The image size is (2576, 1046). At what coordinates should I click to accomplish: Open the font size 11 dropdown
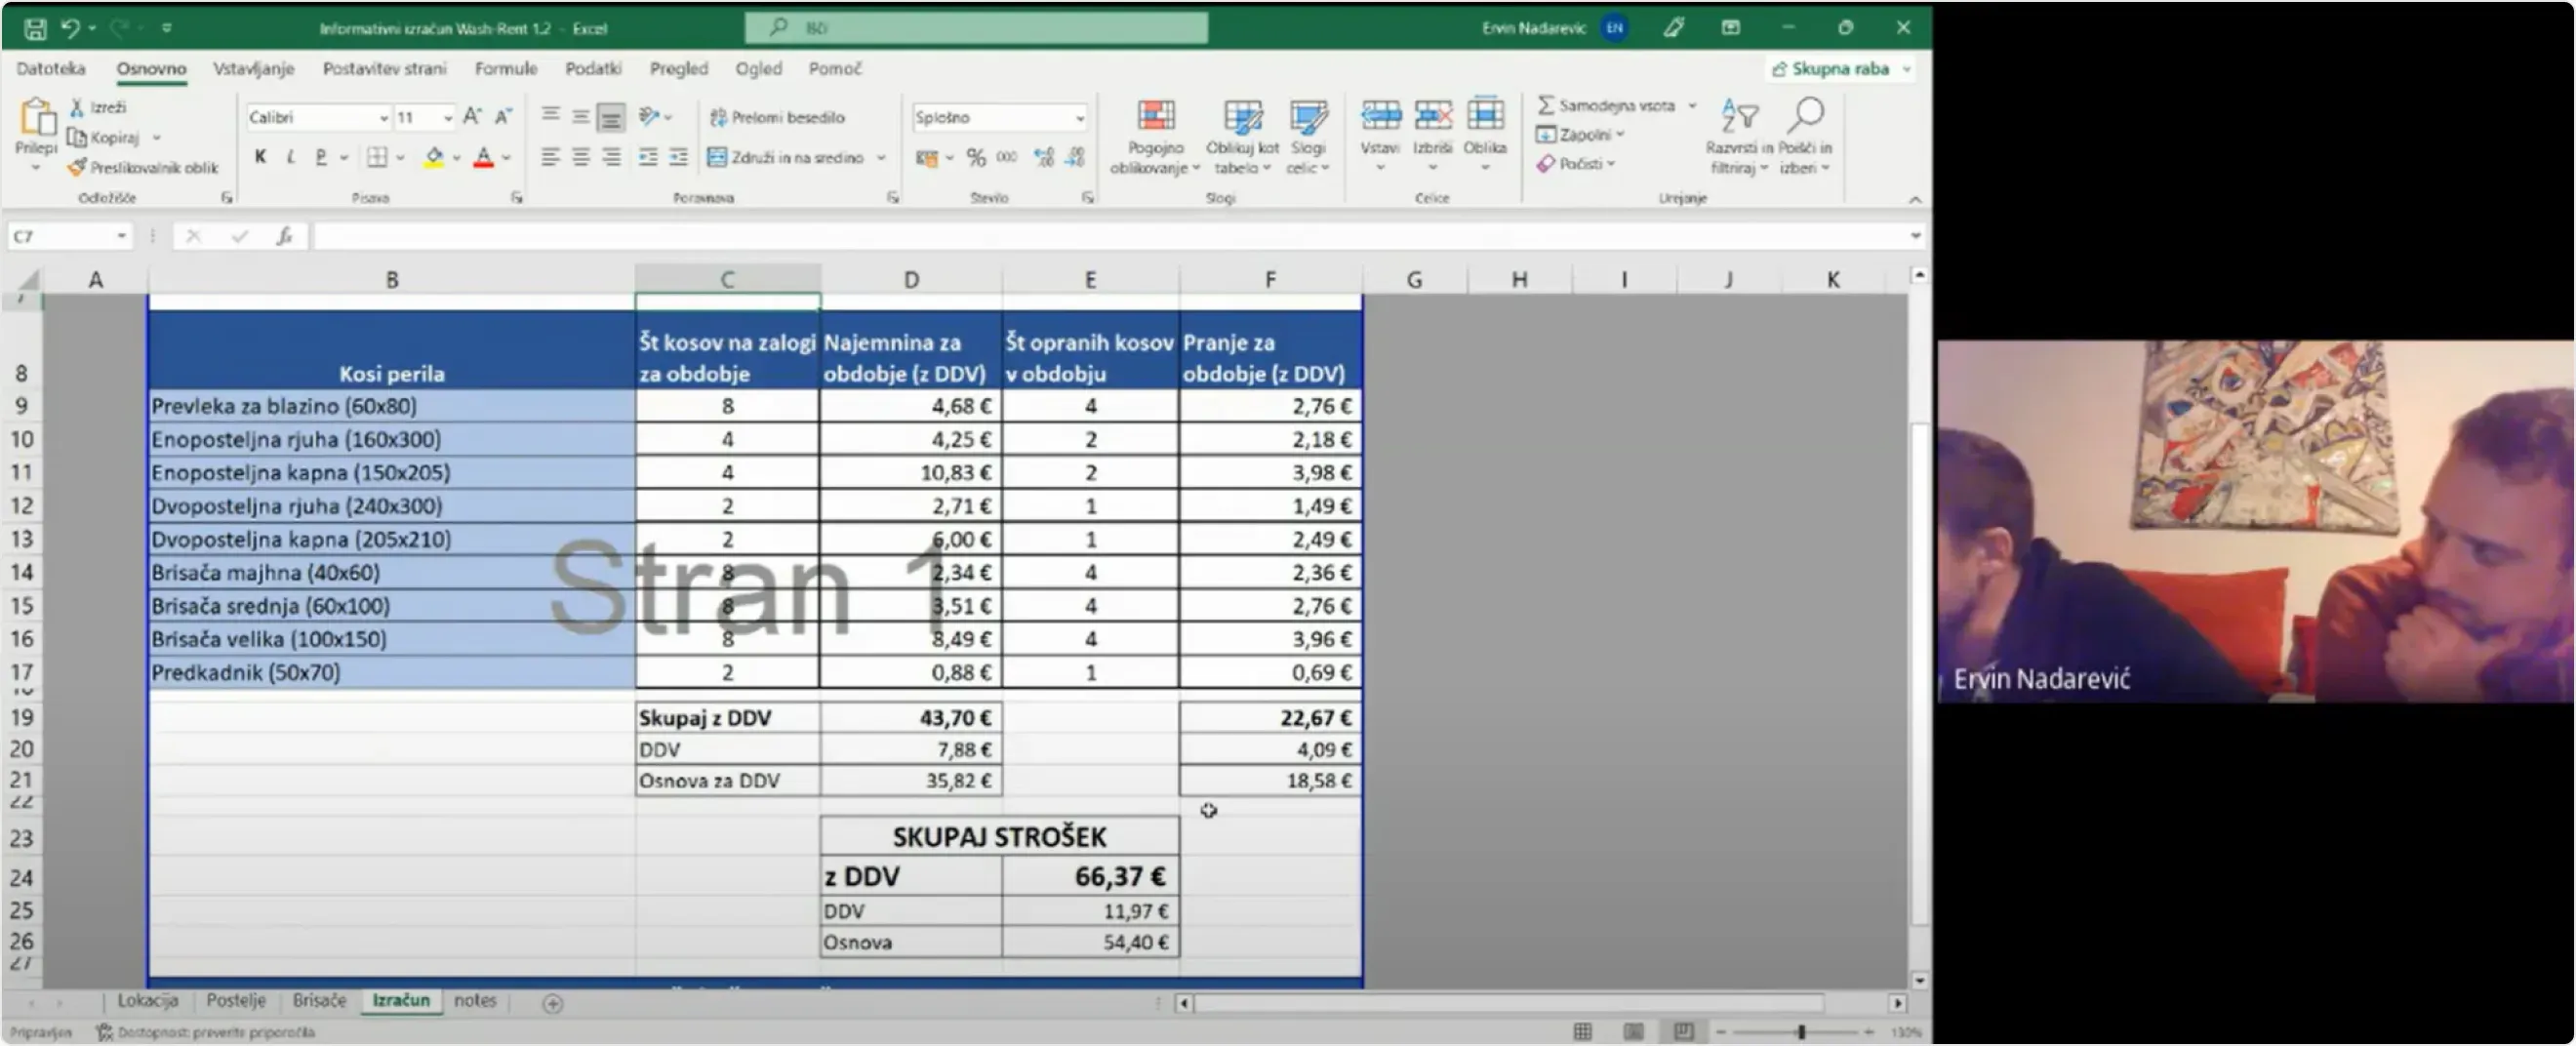447,117
